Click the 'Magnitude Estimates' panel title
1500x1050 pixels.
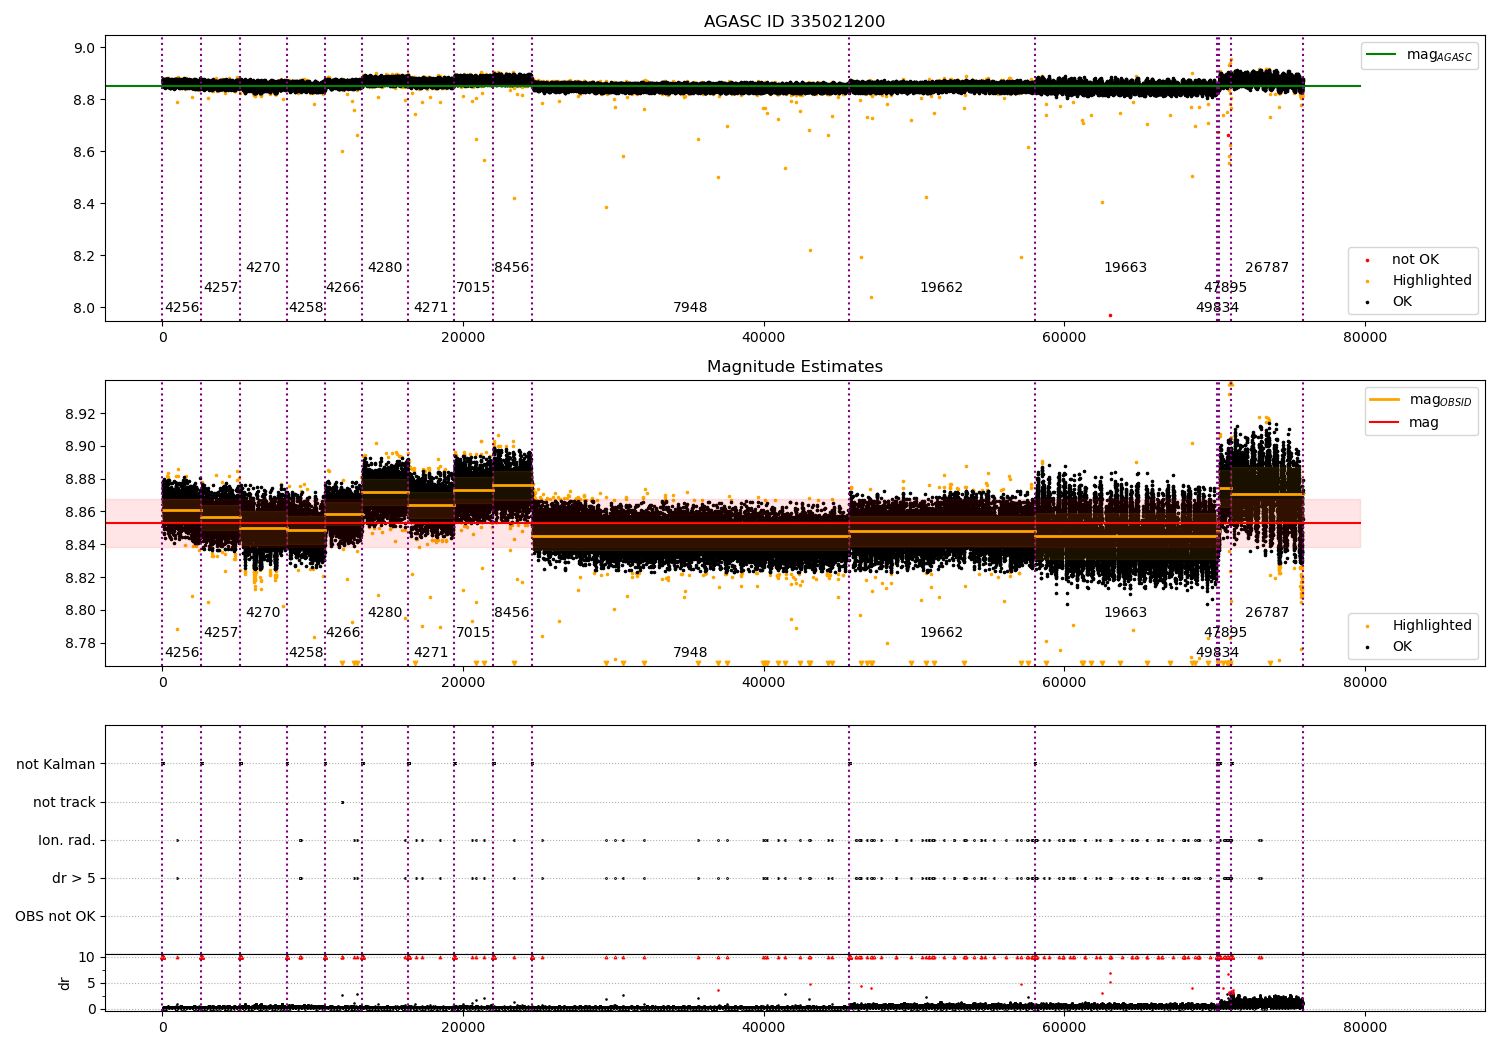794,367
